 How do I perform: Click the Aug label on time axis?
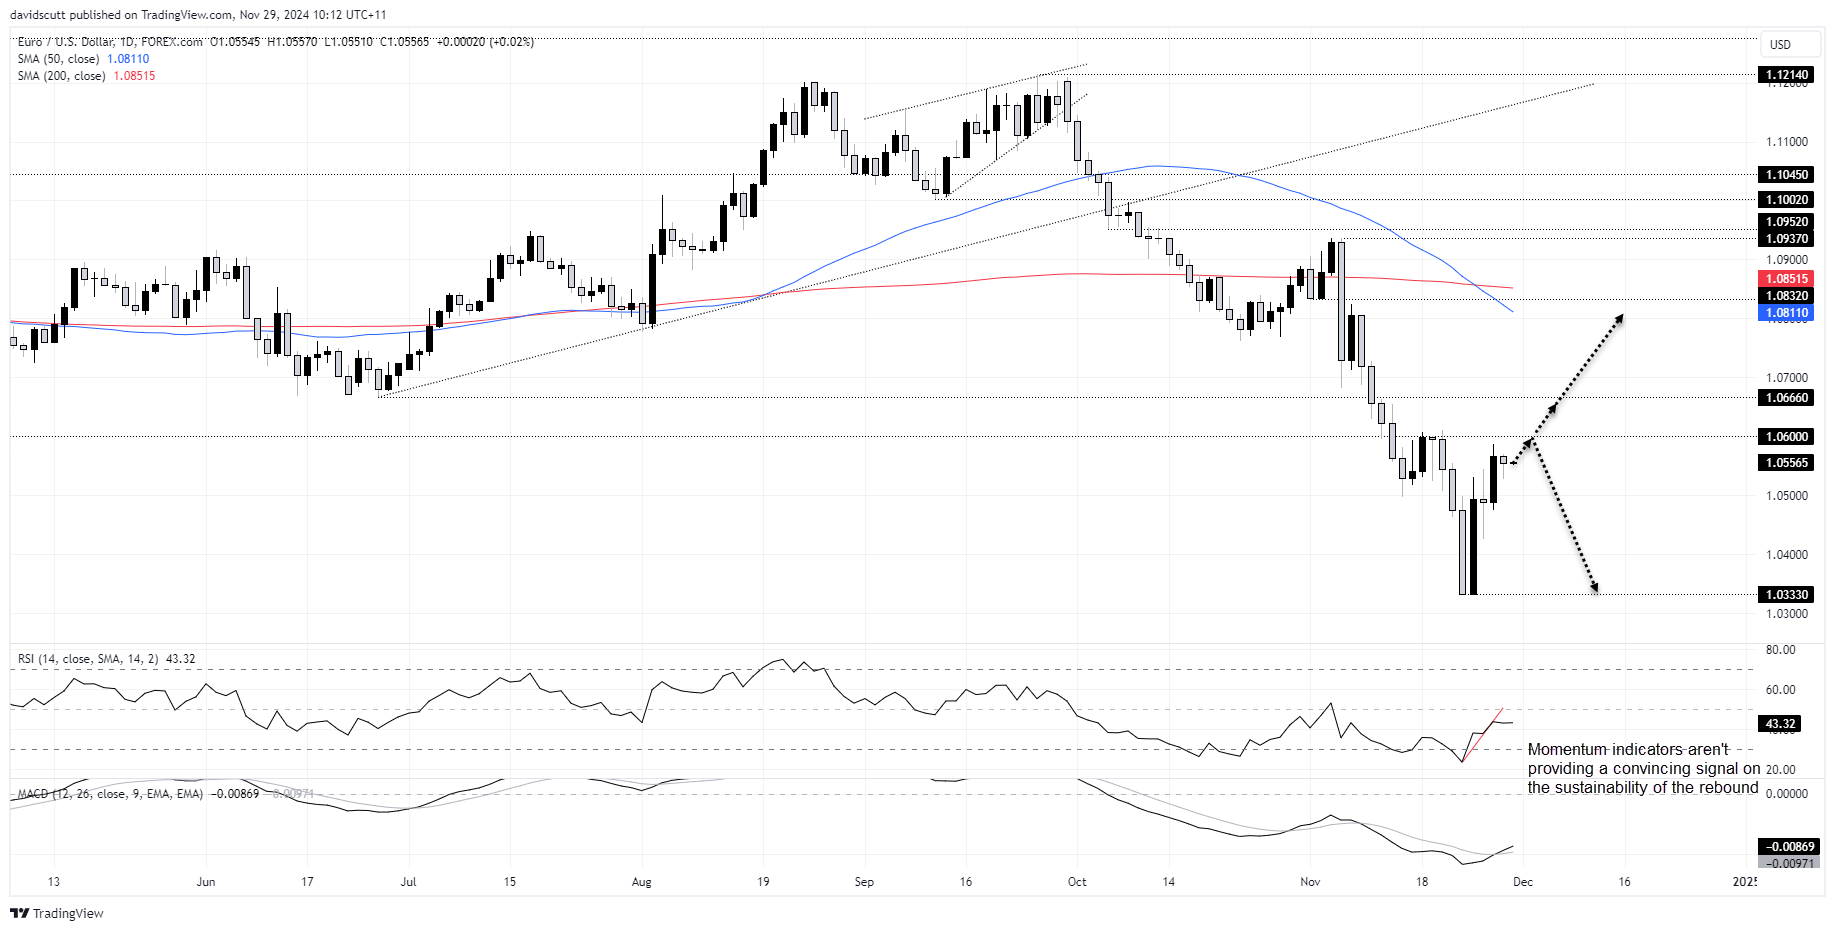642,882
